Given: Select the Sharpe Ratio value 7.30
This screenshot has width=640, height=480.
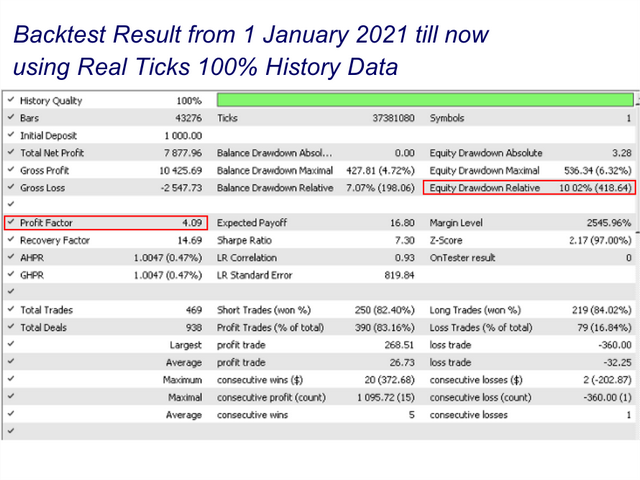Looking at the screenshot, I should 404,240.
